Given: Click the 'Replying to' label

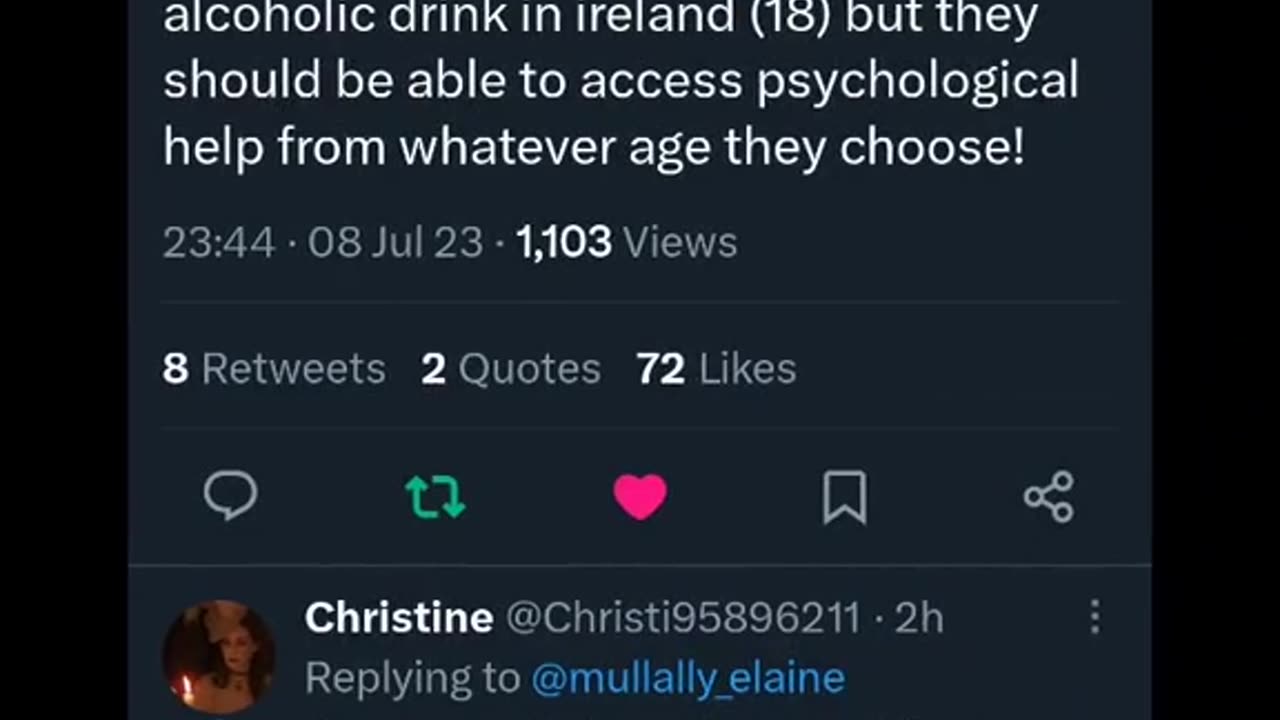Looking at the screenshot, I should (412, 678).
